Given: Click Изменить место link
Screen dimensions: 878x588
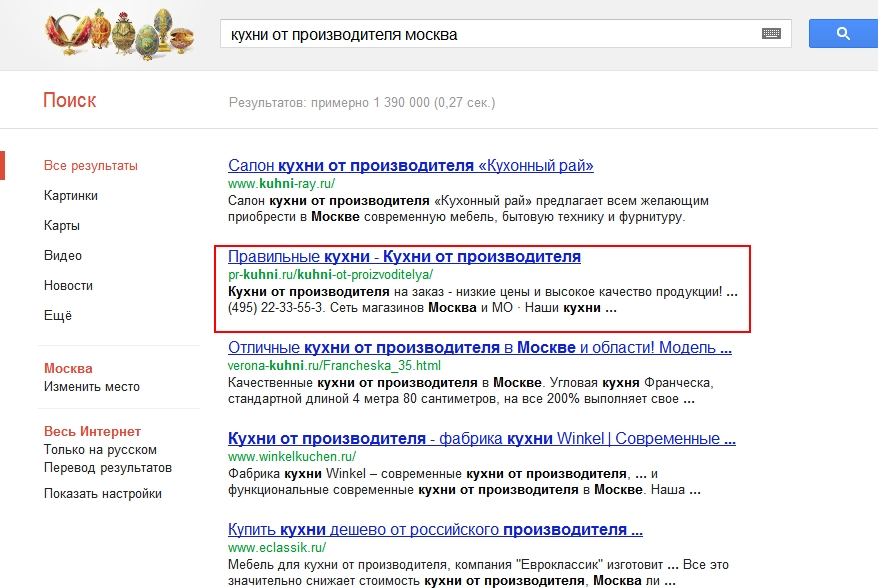Looking at the screenshot, I should 92,386.
